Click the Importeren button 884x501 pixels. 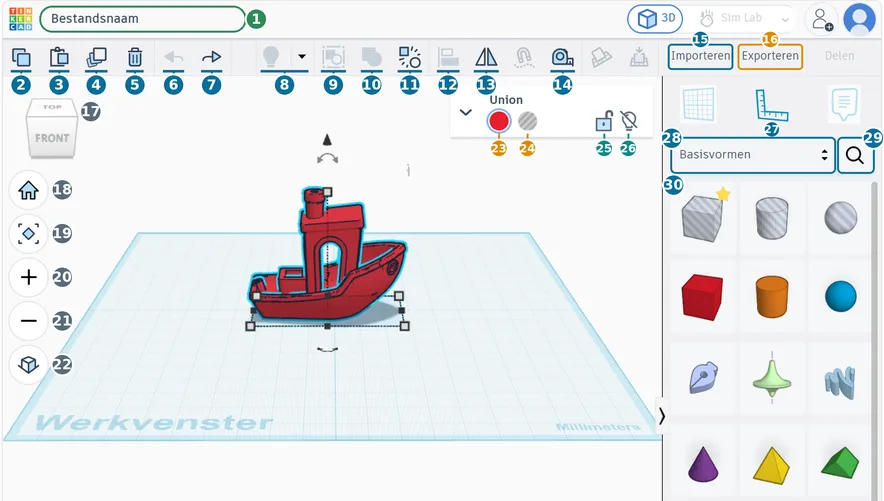click(700, 56)
